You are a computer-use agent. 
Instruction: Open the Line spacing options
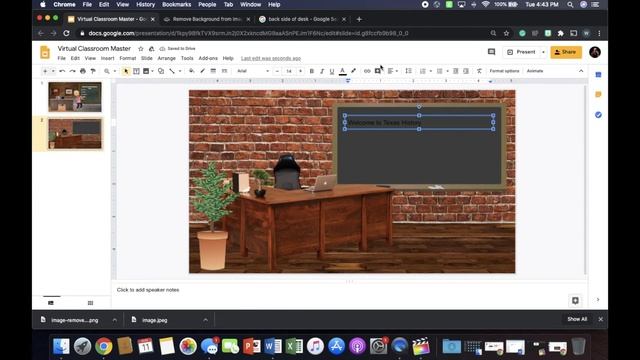click(x=408, y=71)
